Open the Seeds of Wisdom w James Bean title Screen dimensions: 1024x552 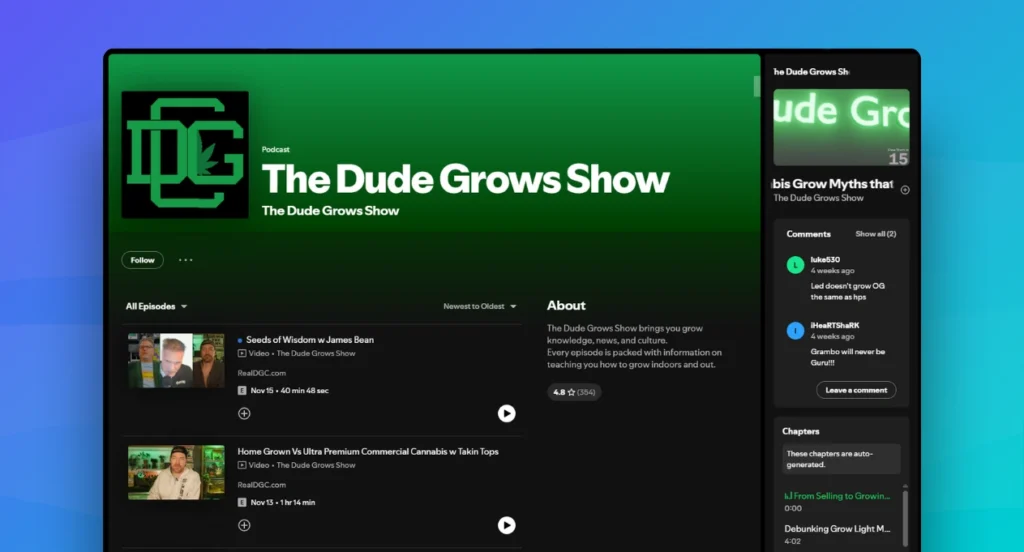click(x=310, y=340)
